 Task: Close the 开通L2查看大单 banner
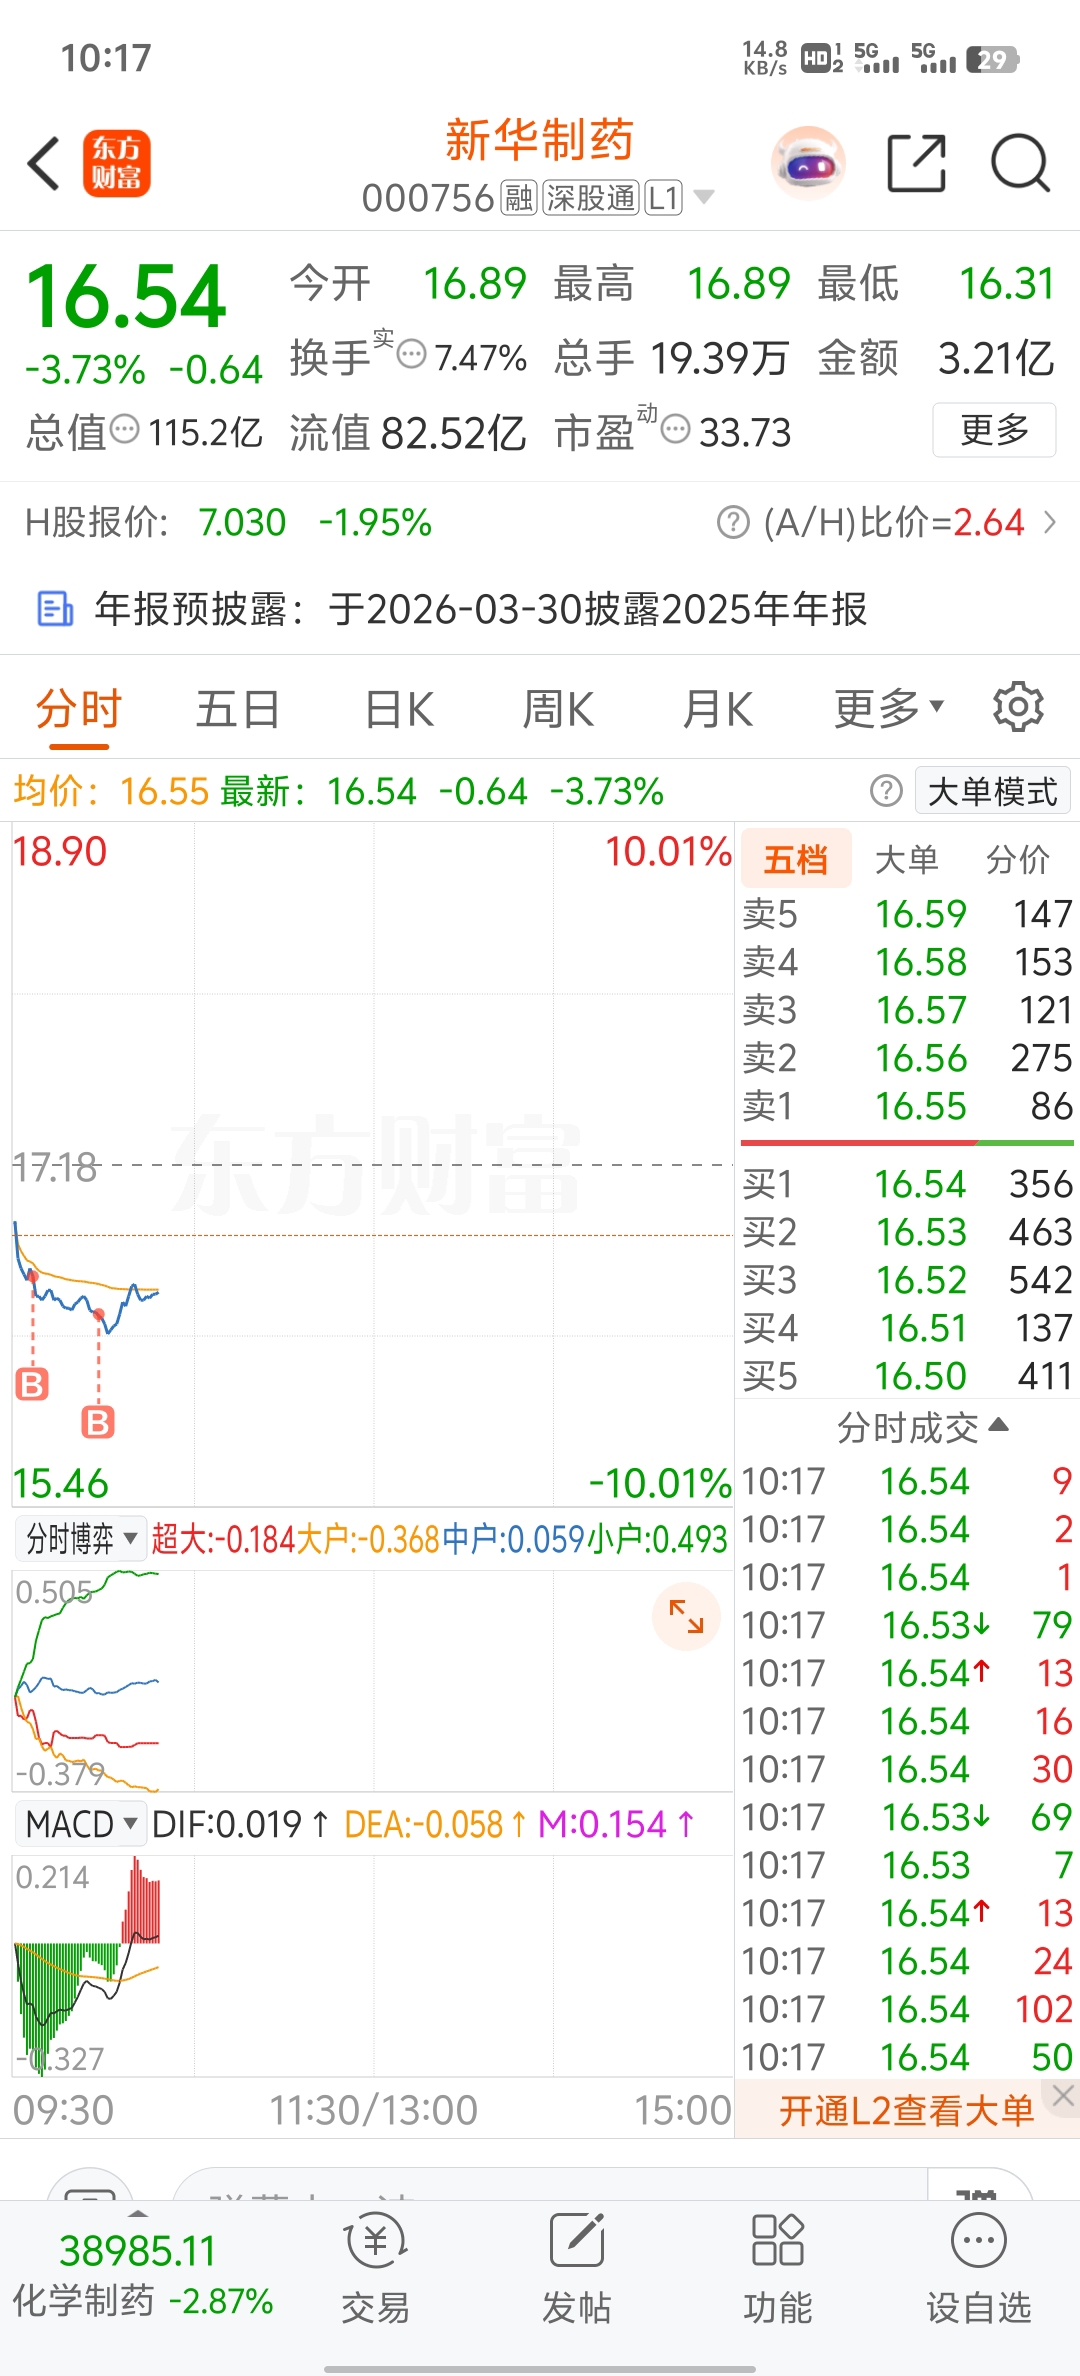coord(1063,2095)
